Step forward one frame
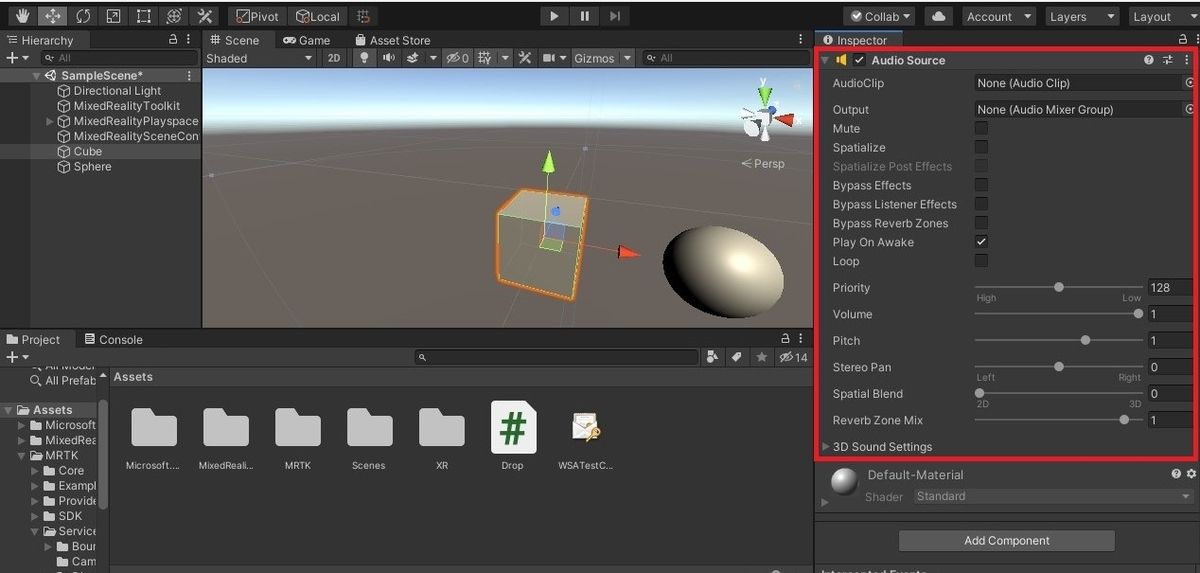Screen dimensions: 1200x573 tap(615, 16)
